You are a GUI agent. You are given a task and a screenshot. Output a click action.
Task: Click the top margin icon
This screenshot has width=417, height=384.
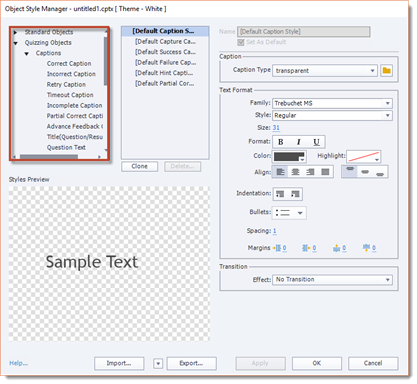[x=337, y=248]
